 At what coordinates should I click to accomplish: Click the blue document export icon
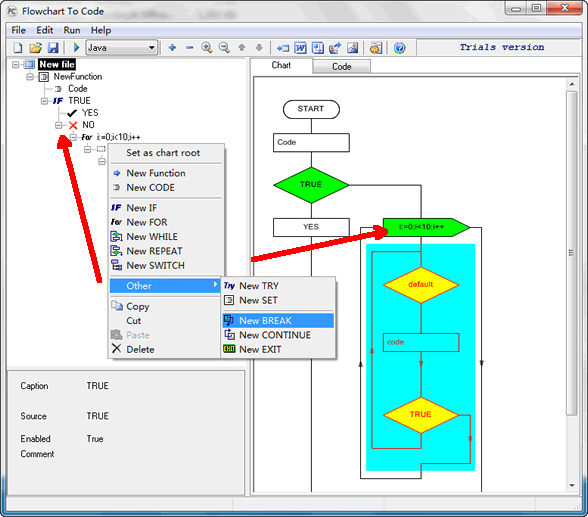(318, 48)
